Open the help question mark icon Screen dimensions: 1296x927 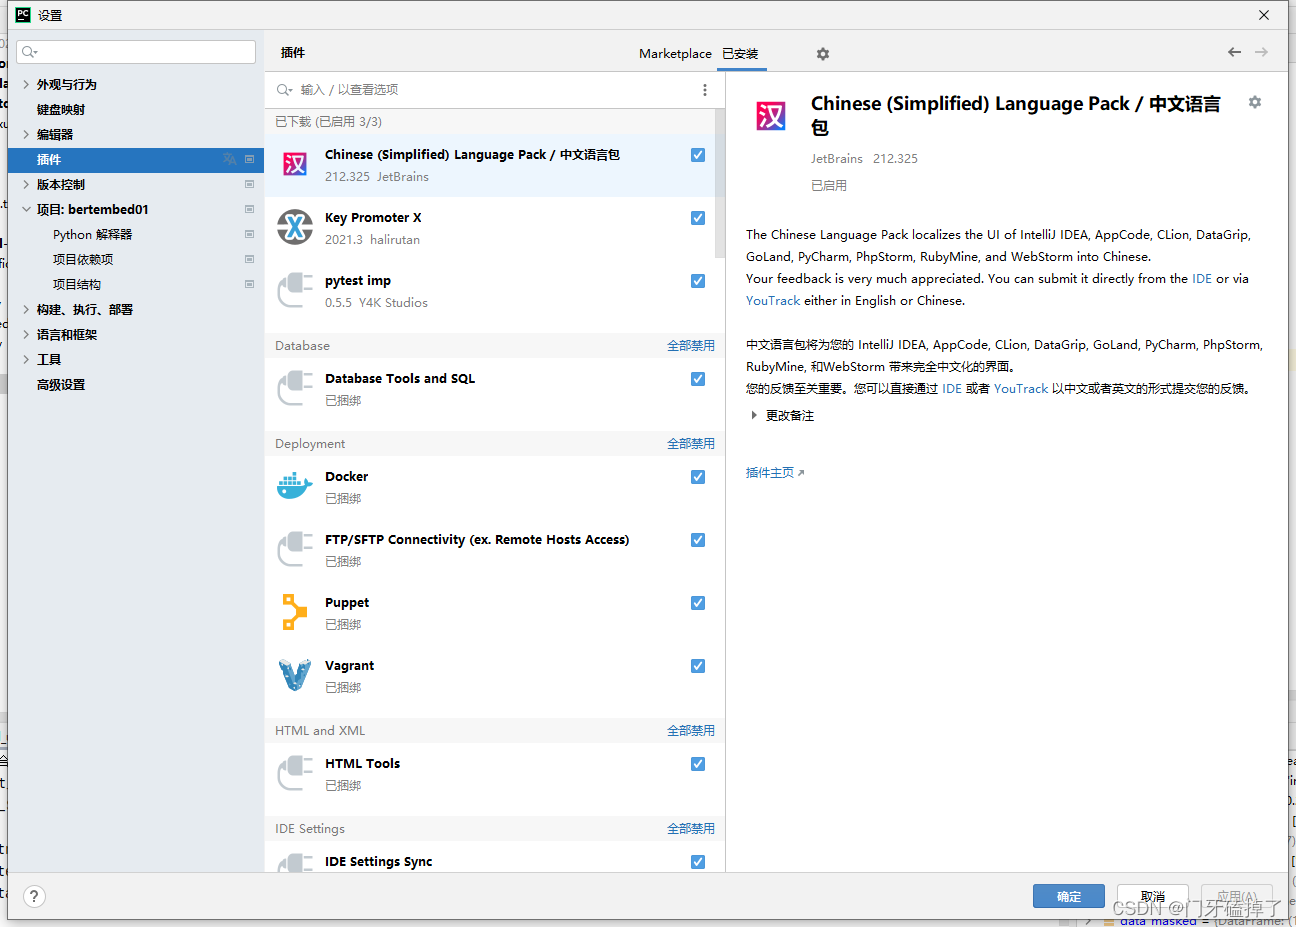pos(34,896)
